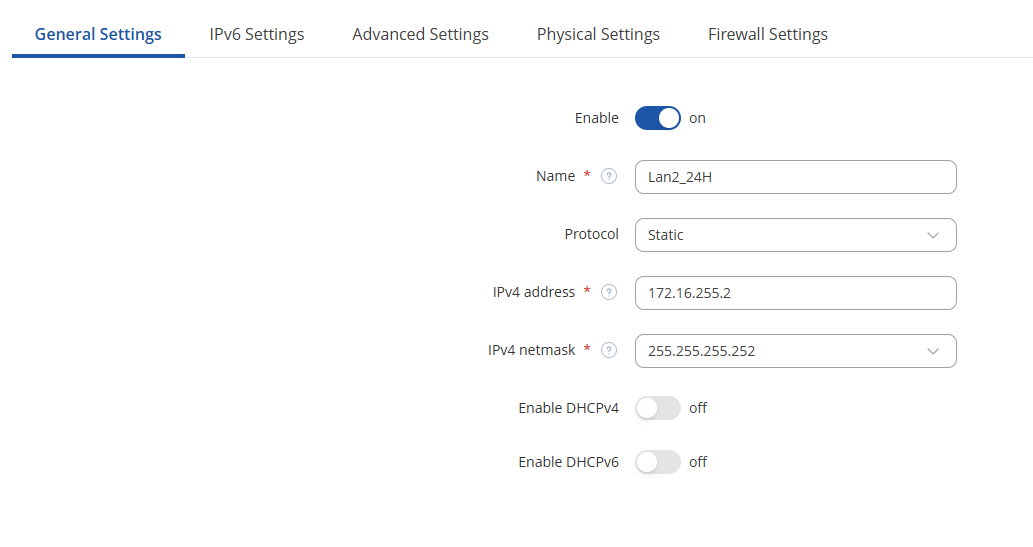This screenshot has height=547, width=1033.
Task: Click the chevron arrow in netmask field
Action: click(933, 351)
